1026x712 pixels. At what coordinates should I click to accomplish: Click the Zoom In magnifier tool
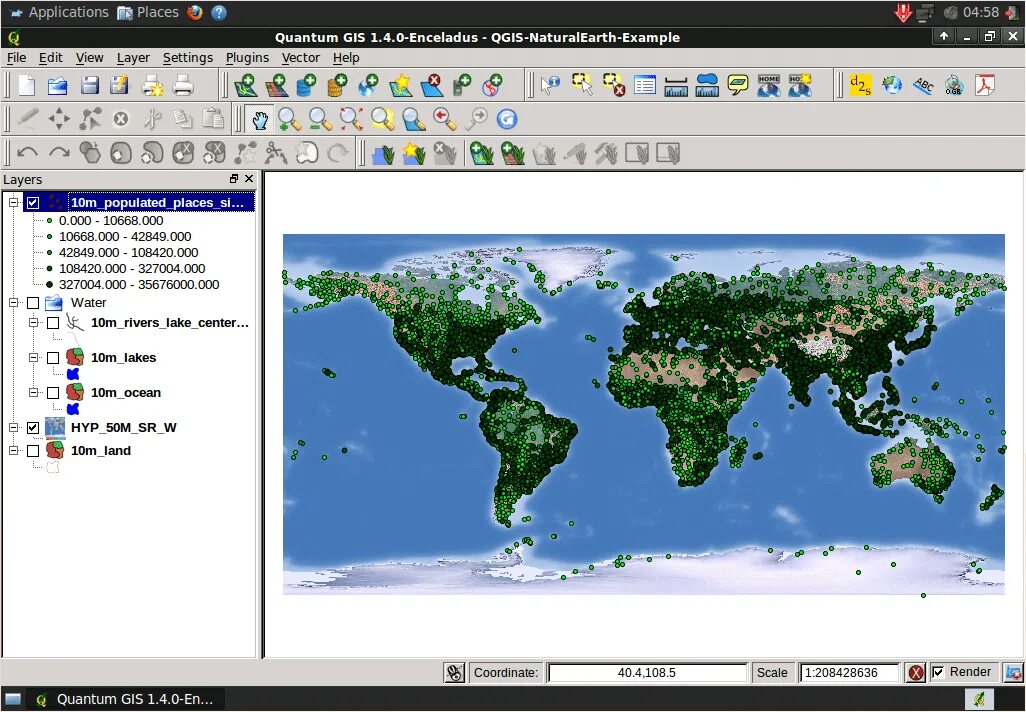tap(290, 120)
